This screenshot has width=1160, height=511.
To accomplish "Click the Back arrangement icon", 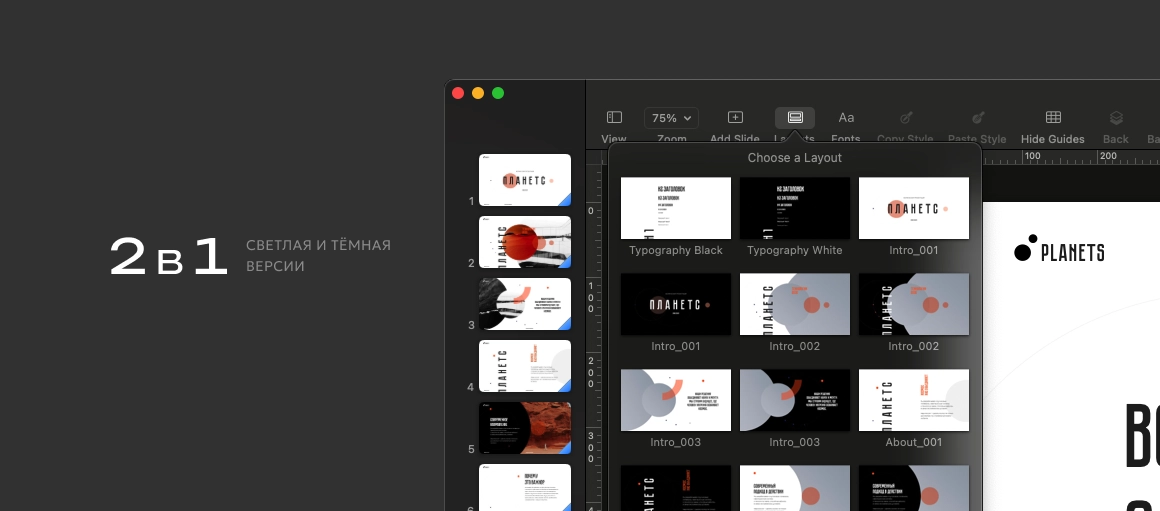I will click(x=1116, y=118).
